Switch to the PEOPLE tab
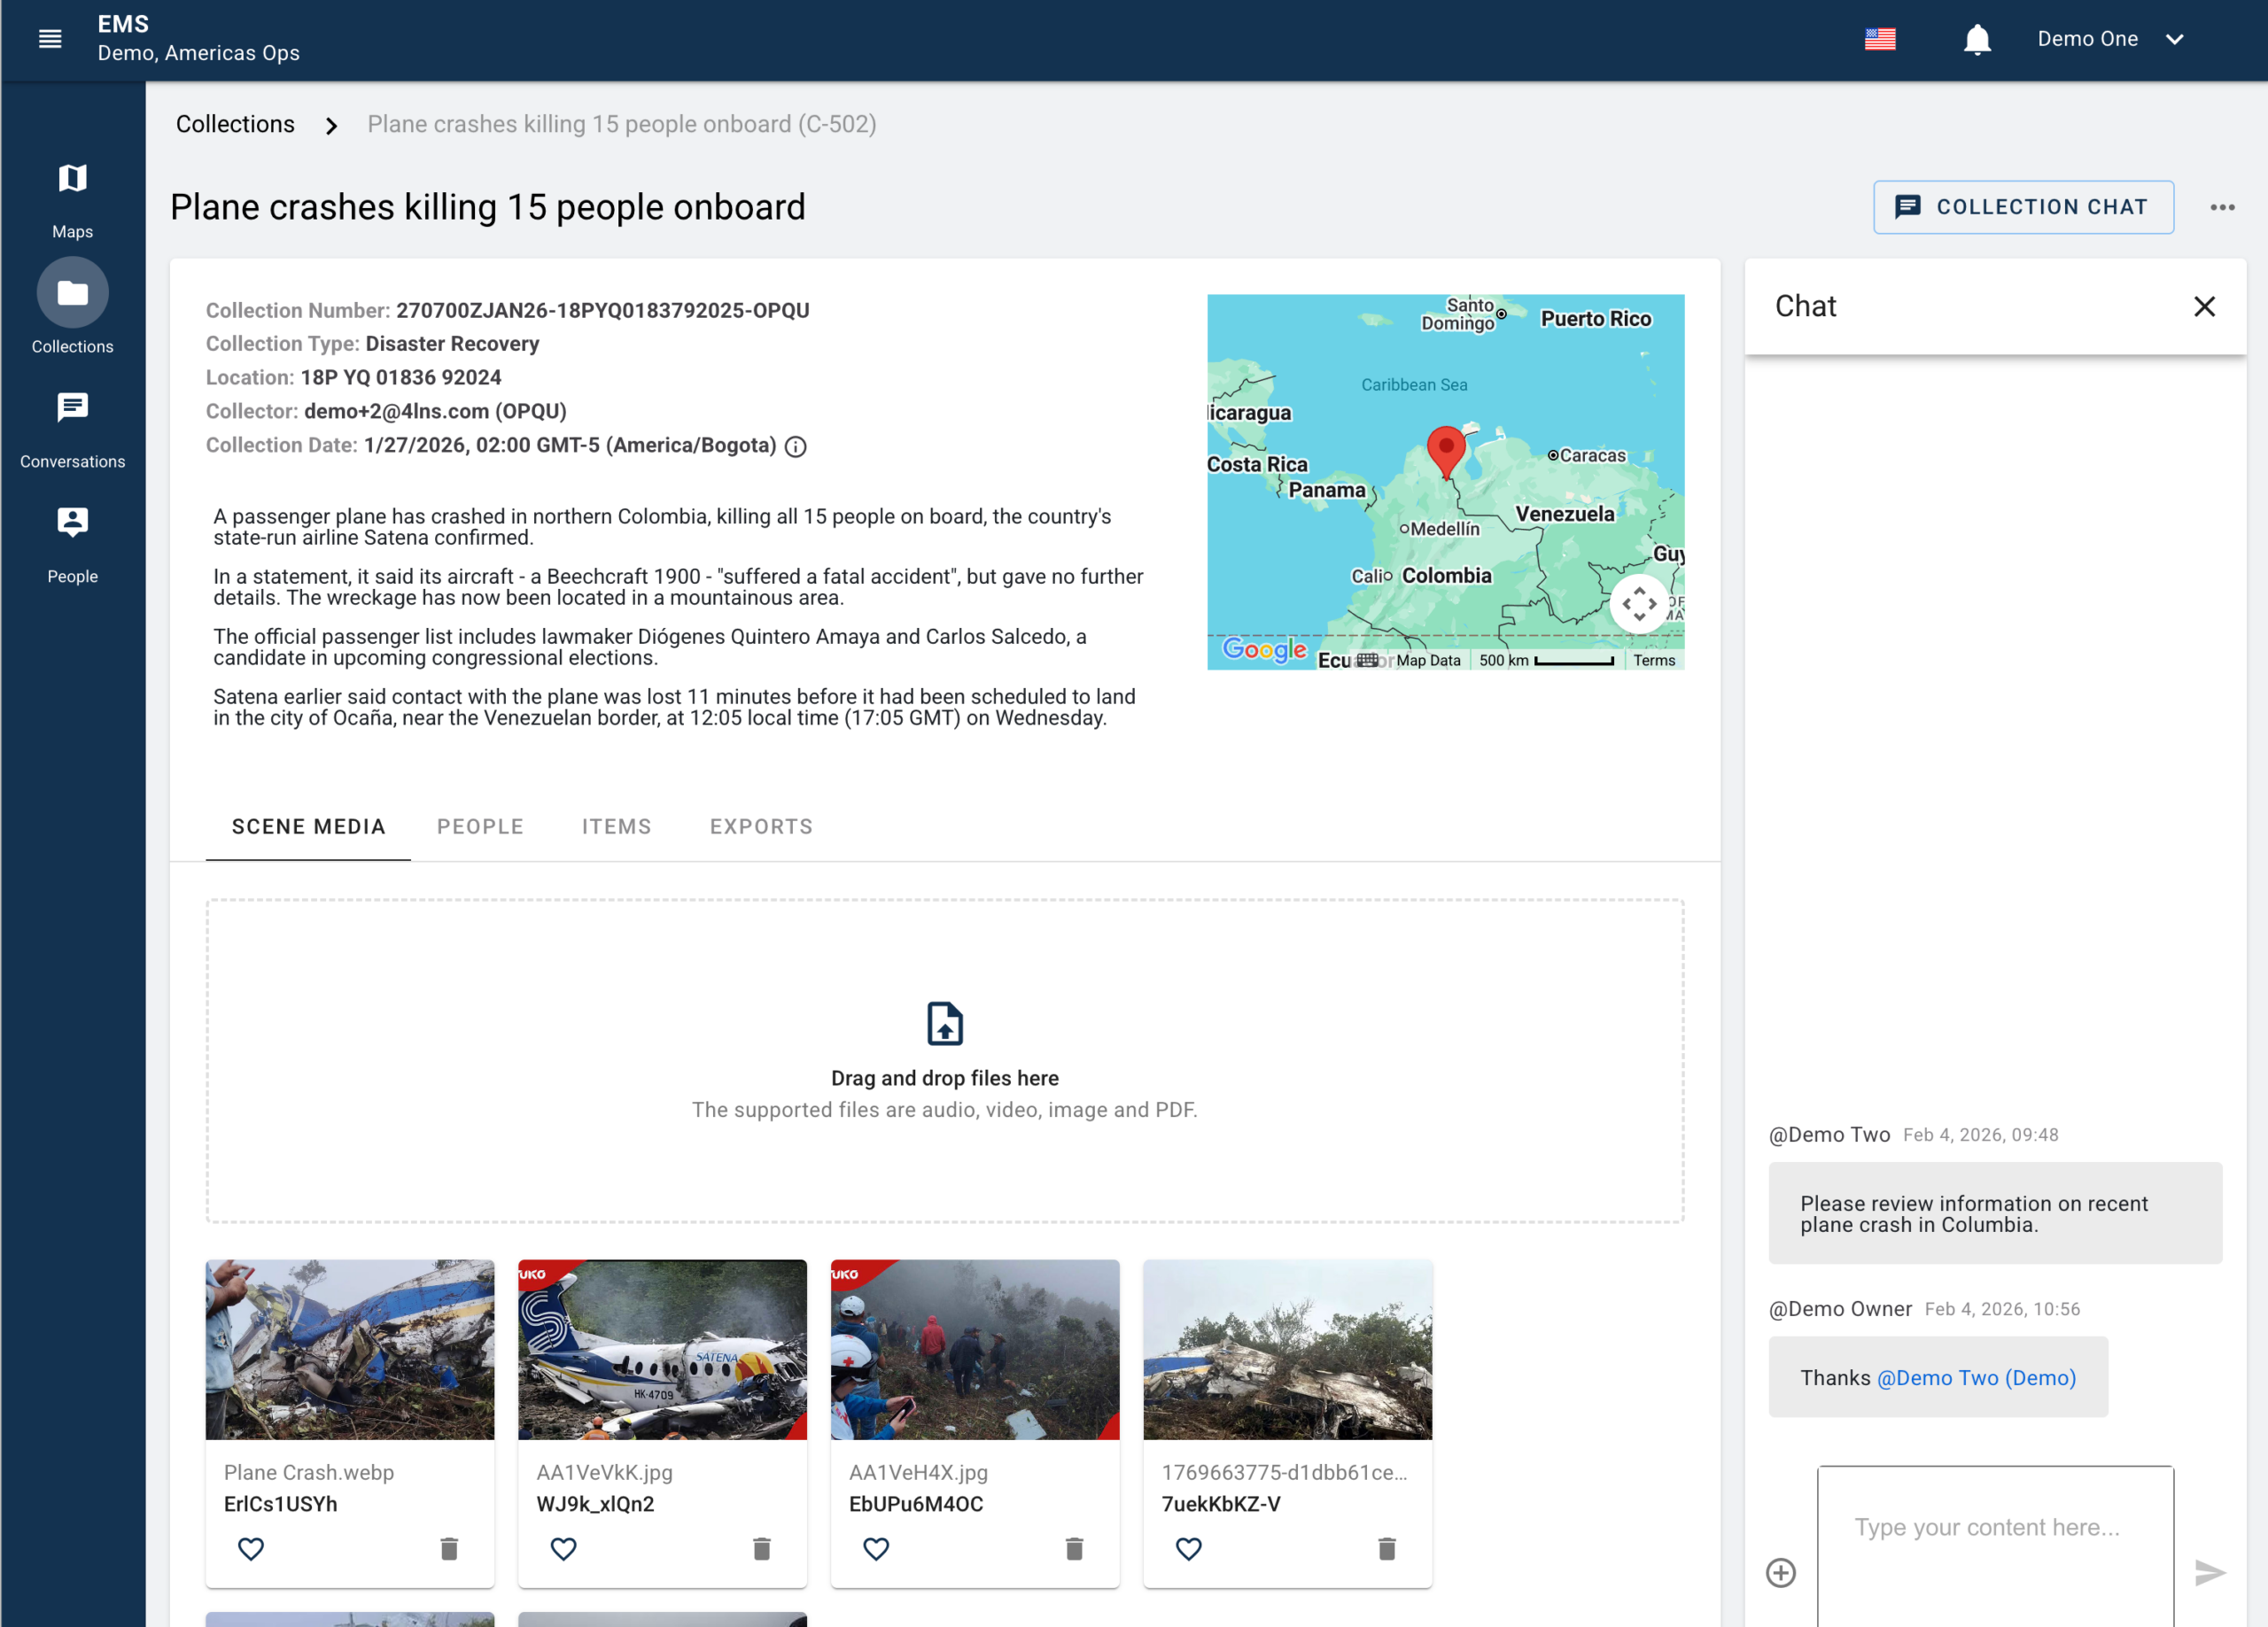Screen dimensions: 2268x1627 [480, 826]
